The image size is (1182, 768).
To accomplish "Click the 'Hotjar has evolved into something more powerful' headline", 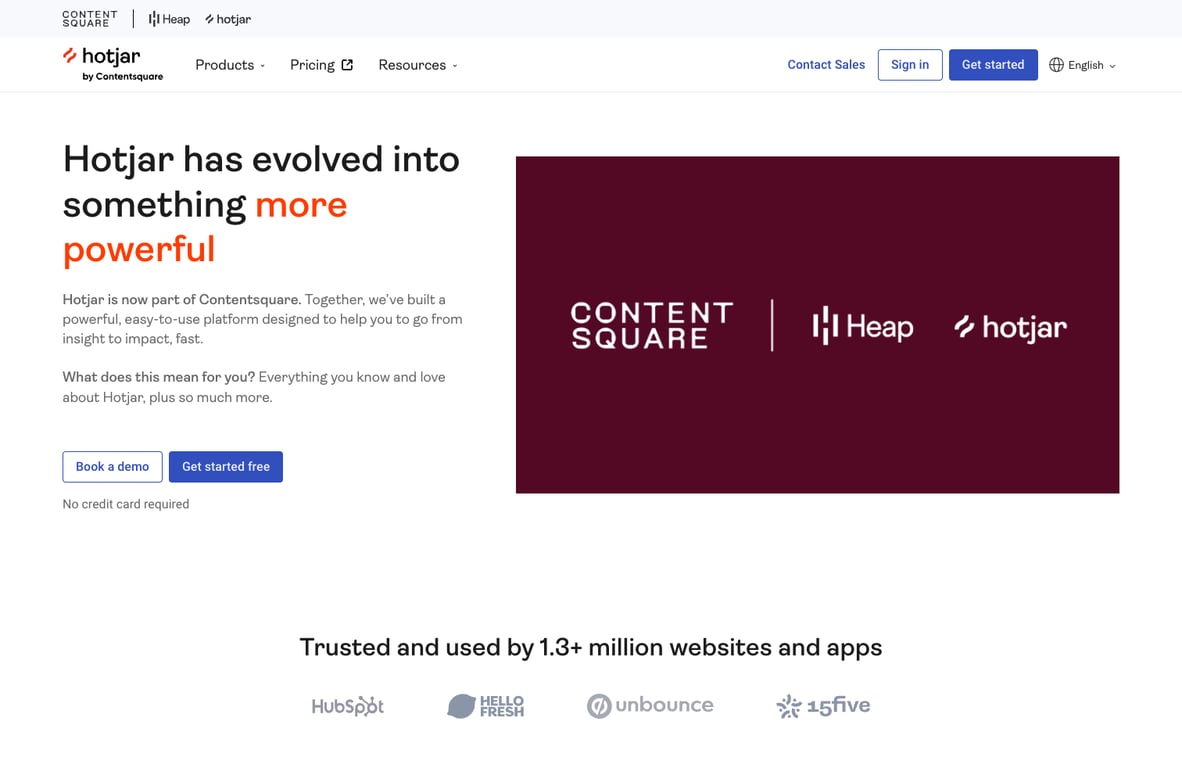I will point(261,204).
